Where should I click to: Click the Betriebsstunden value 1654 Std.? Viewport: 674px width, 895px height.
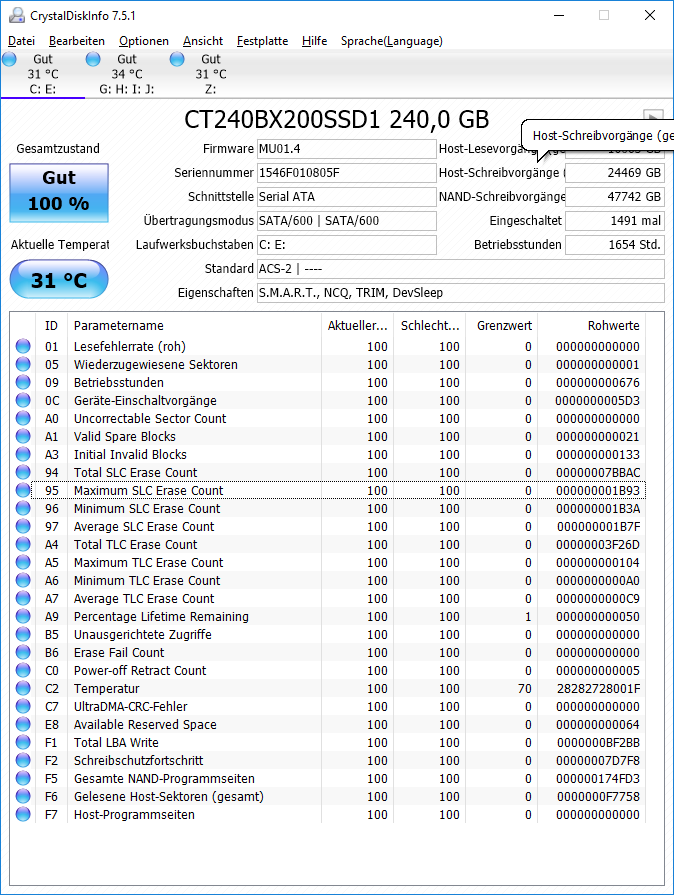tap(615, 245)
